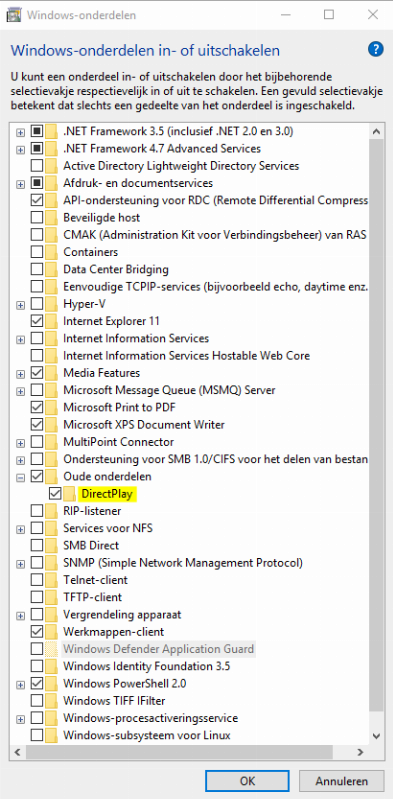Toggle the TFTP-client checkbox

37,597
